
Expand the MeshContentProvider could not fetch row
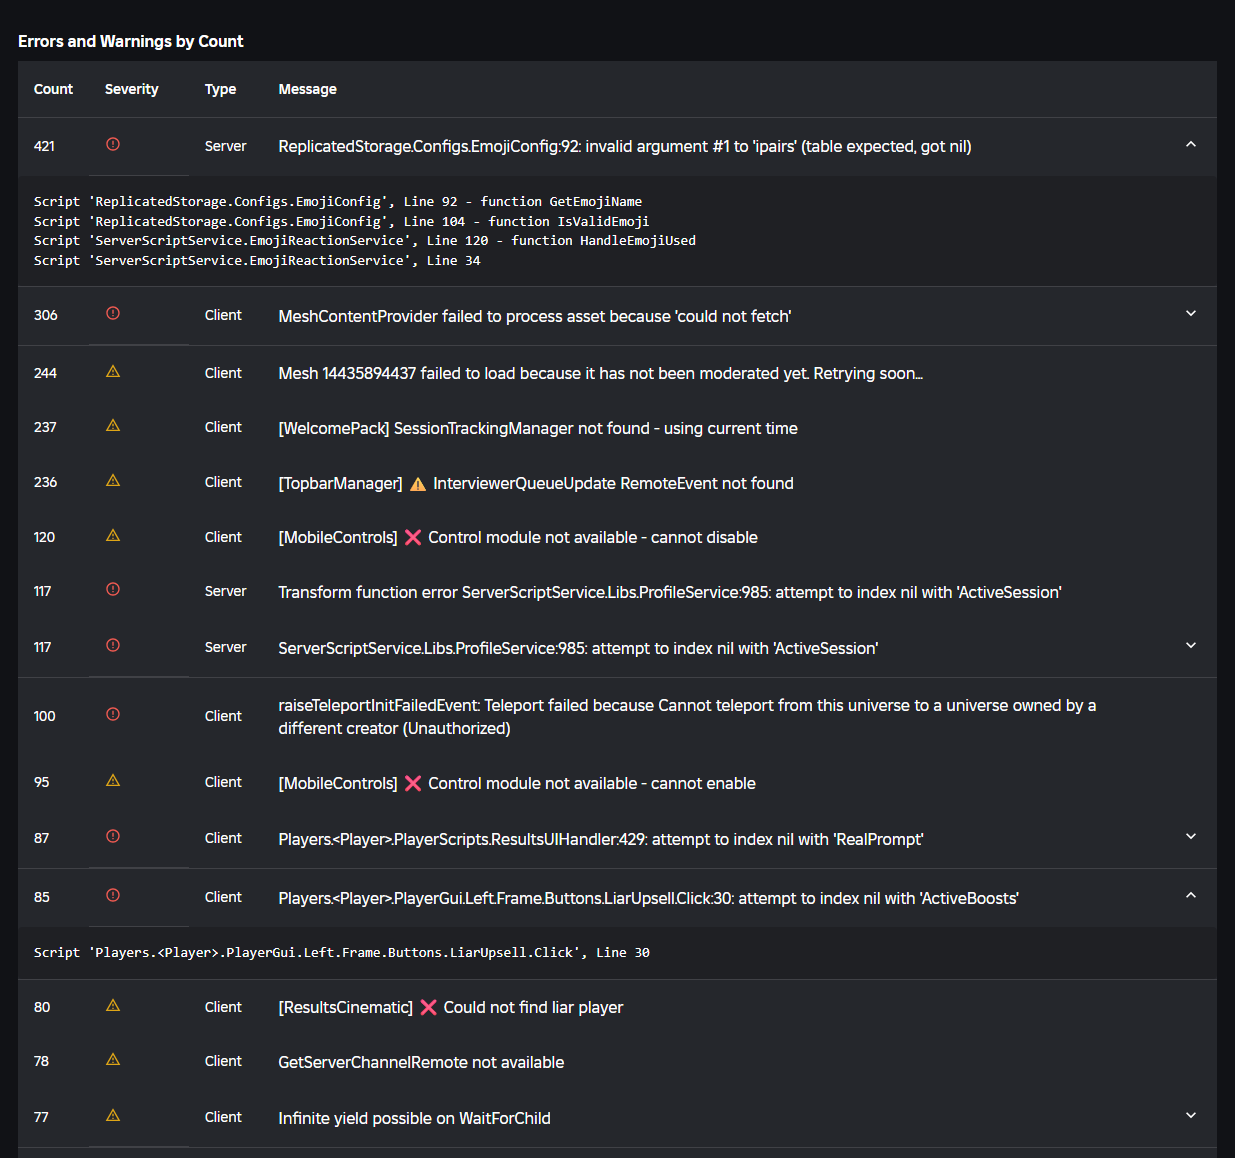pyautogui.click(x=1190, y=314)
